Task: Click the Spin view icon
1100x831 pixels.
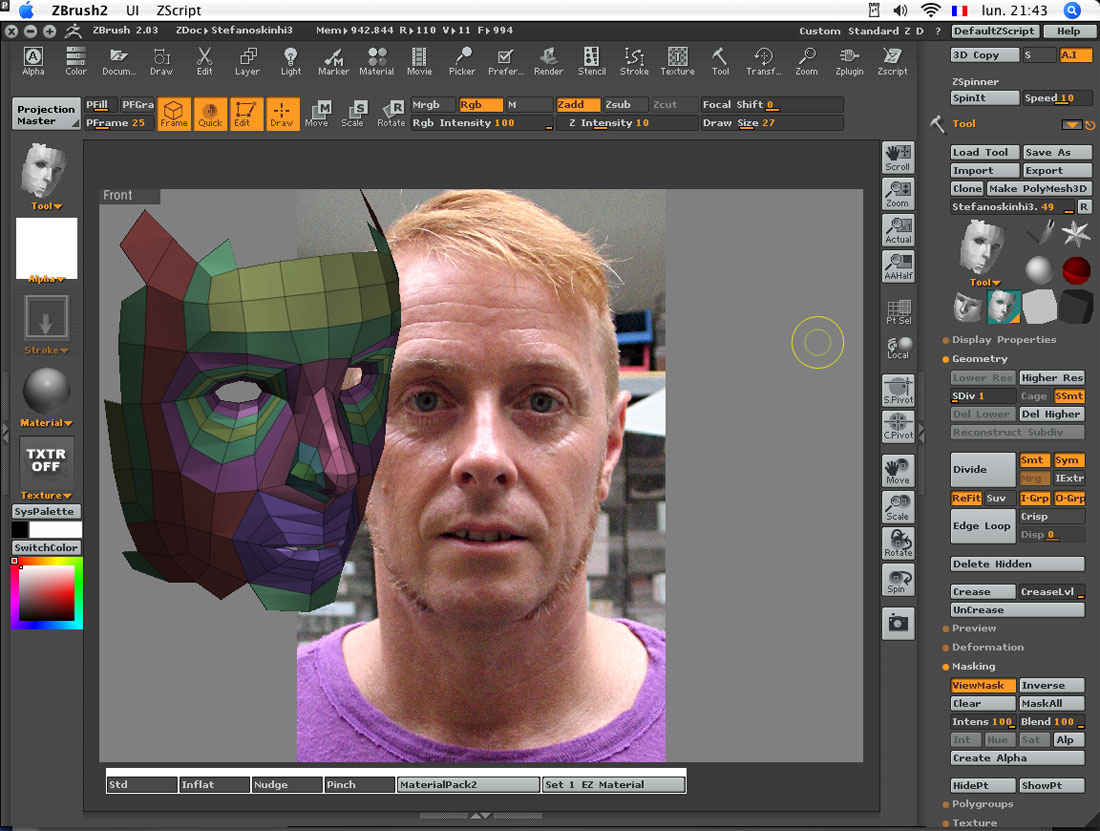Action: (x=898, y=580)
